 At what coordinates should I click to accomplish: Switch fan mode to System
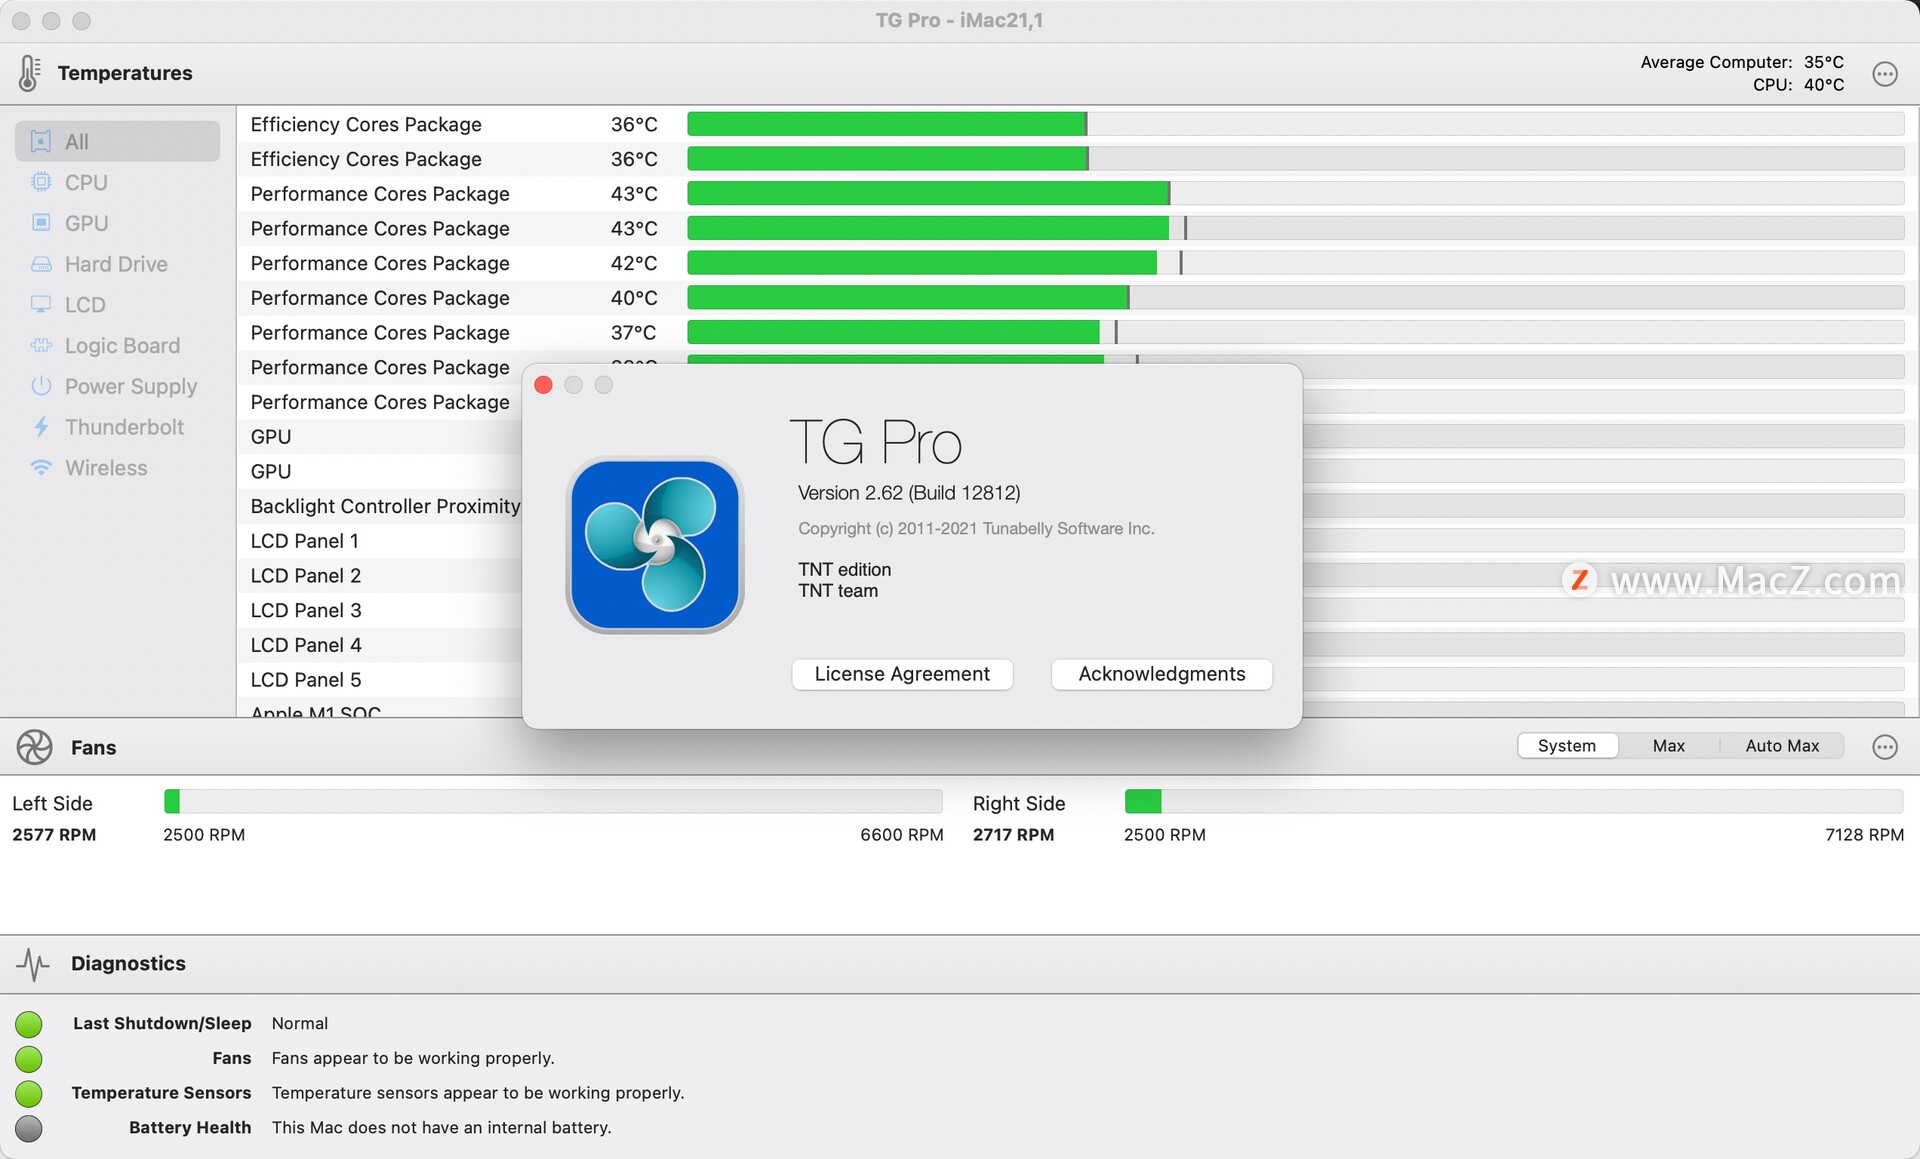1566,746
